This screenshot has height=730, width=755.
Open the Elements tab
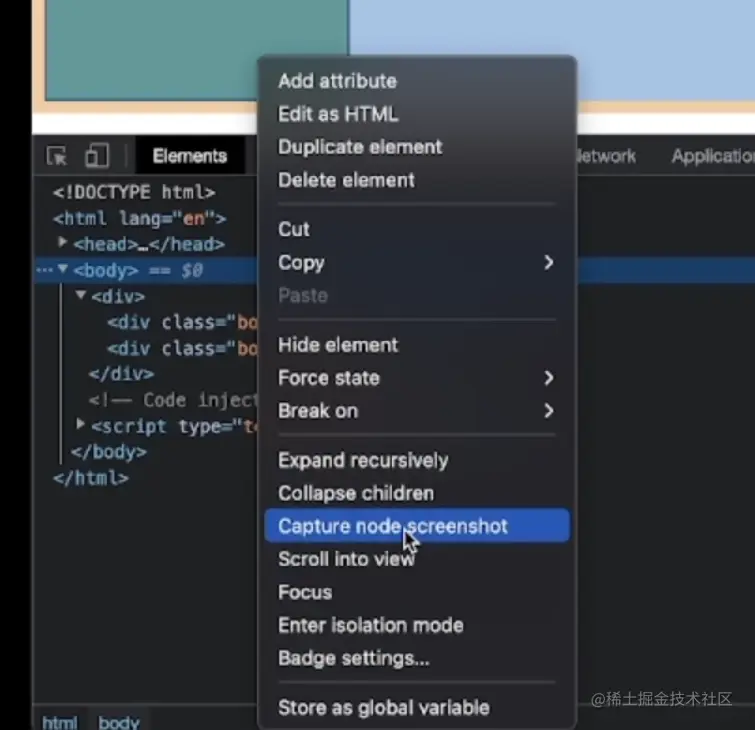190,156
